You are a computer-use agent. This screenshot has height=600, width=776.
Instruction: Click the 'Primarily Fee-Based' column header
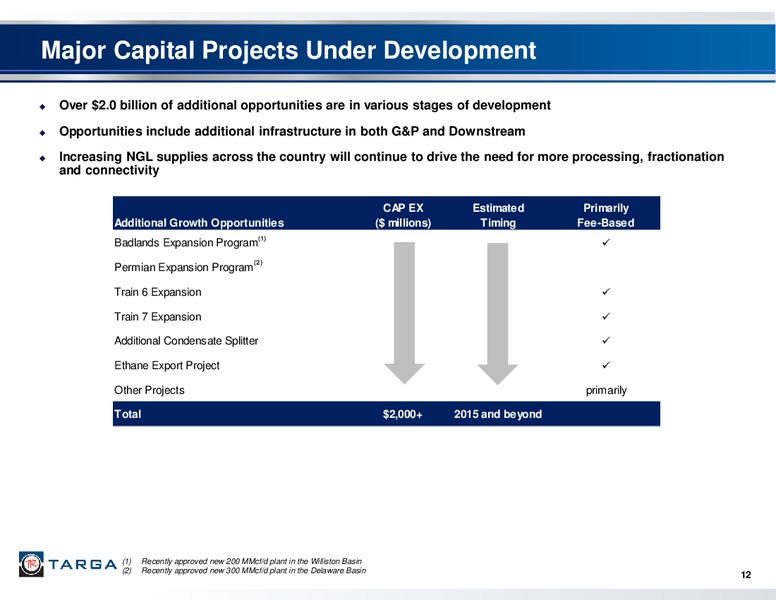(x=606, y=215)
